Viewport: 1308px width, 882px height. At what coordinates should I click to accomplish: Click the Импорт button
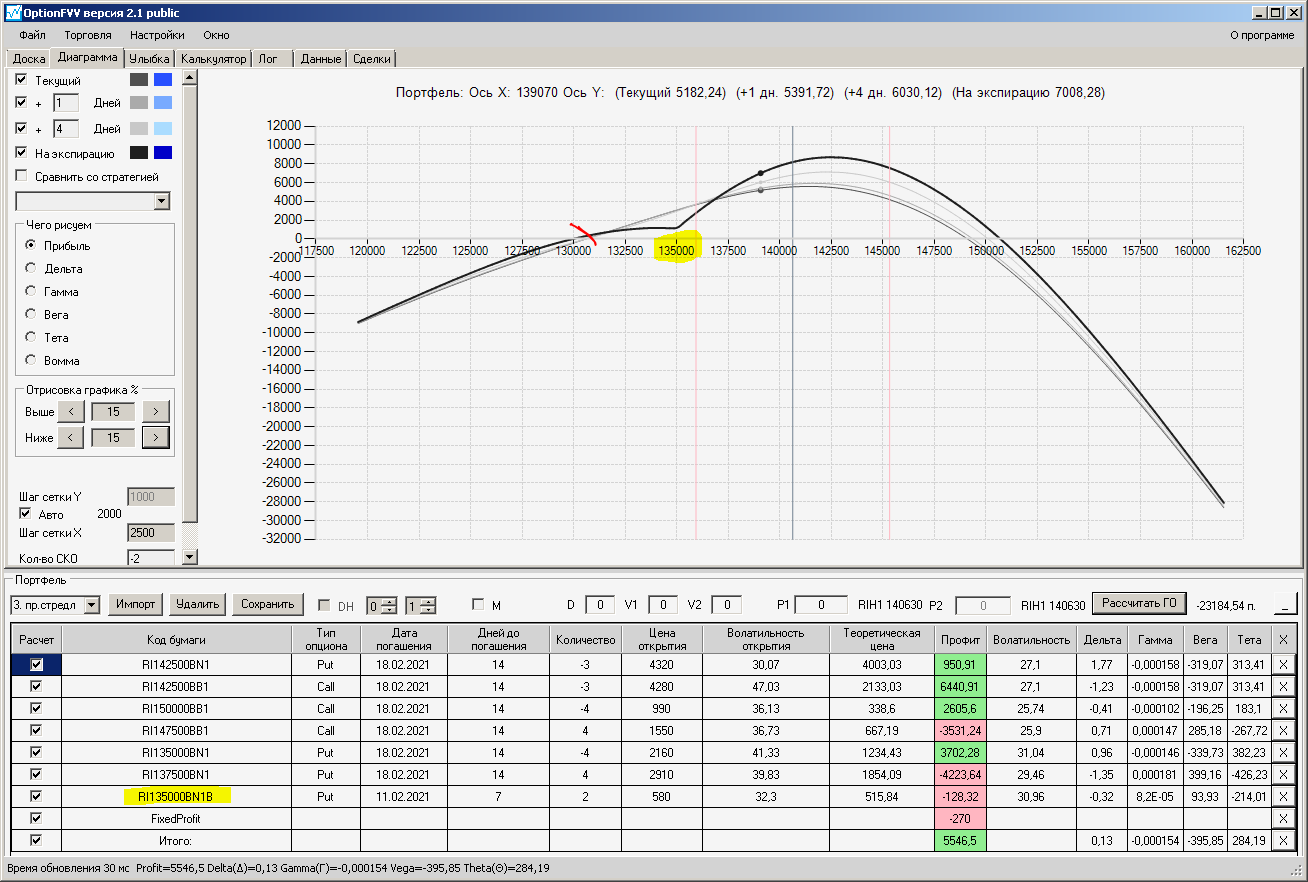[136, 604]
